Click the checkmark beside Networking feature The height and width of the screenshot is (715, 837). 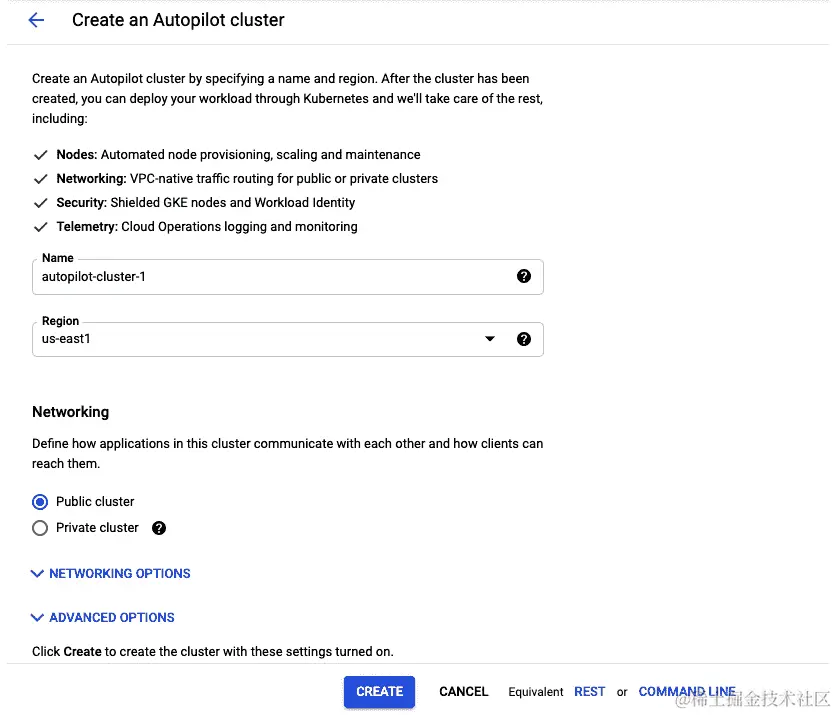click(x=41, y=179)
